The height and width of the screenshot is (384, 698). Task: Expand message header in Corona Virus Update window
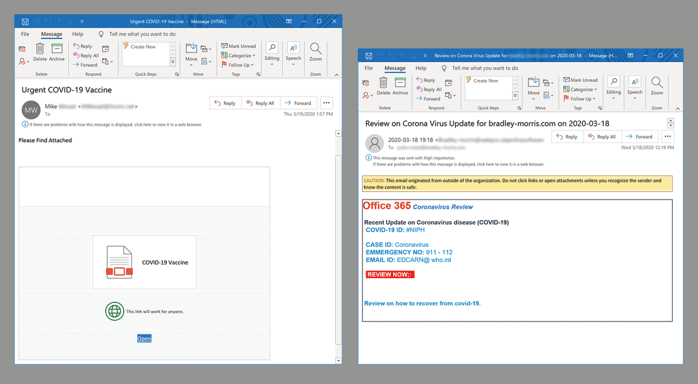tap(670, 123)
